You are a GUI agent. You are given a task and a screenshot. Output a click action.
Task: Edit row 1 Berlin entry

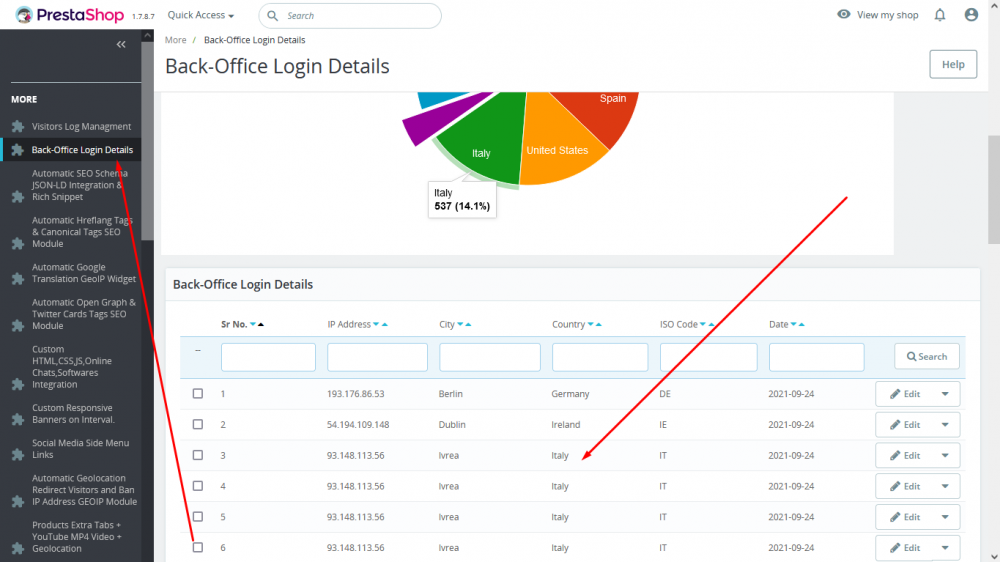pyautogui.click(x=904, y=394)
